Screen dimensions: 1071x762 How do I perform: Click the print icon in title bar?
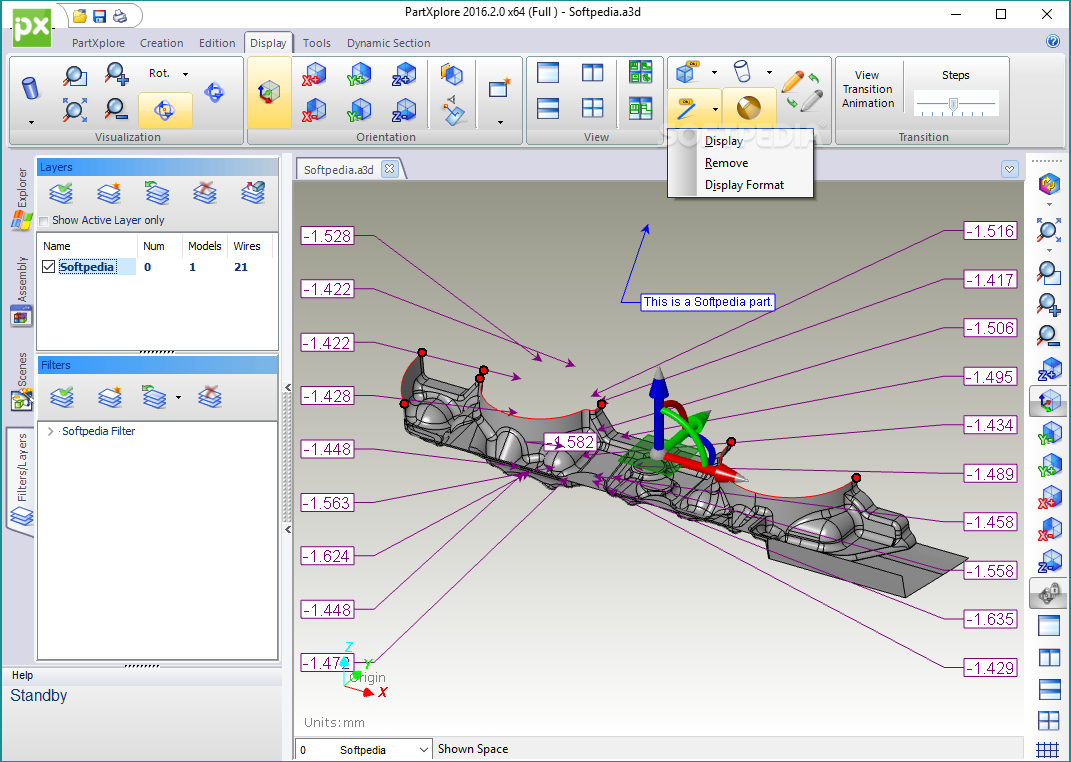pyautogui.click(x=120, y=16)
